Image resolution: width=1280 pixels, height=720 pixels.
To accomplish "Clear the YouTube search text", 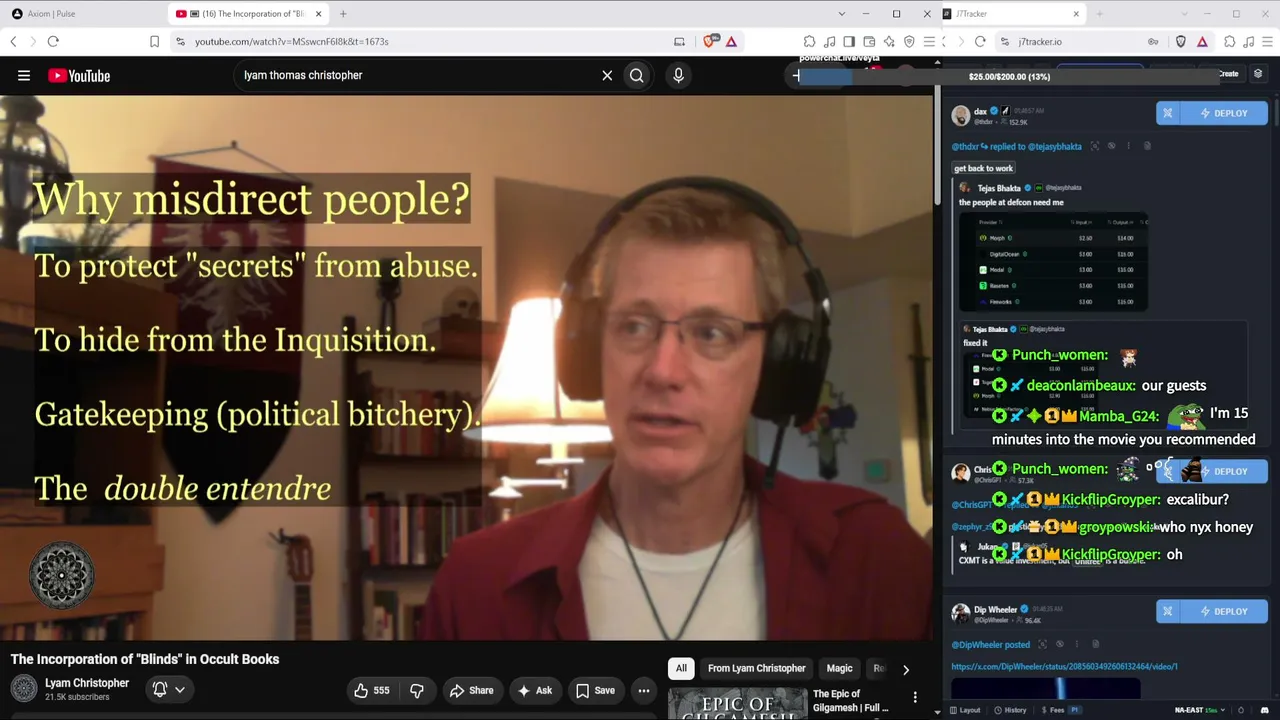I will [607, 75].
